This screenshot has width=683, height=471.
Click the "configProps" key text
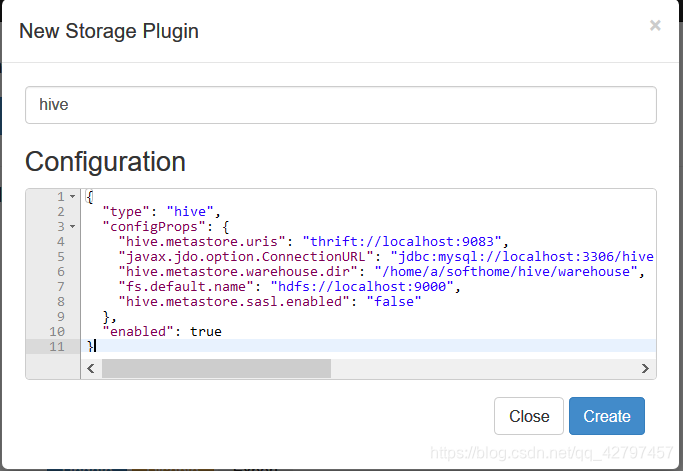click(x=154, y=227)
